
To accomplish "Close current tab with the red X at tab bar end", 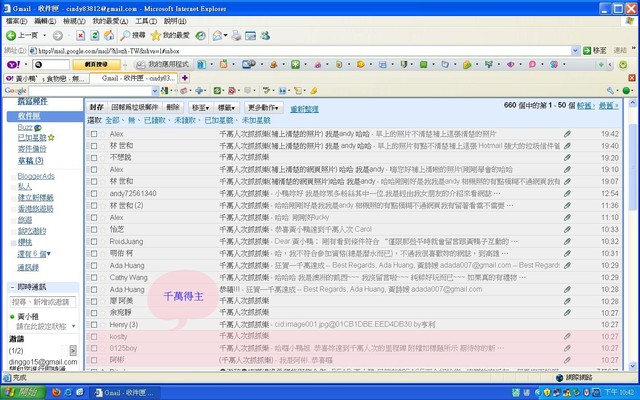I will tap(632, 78).
